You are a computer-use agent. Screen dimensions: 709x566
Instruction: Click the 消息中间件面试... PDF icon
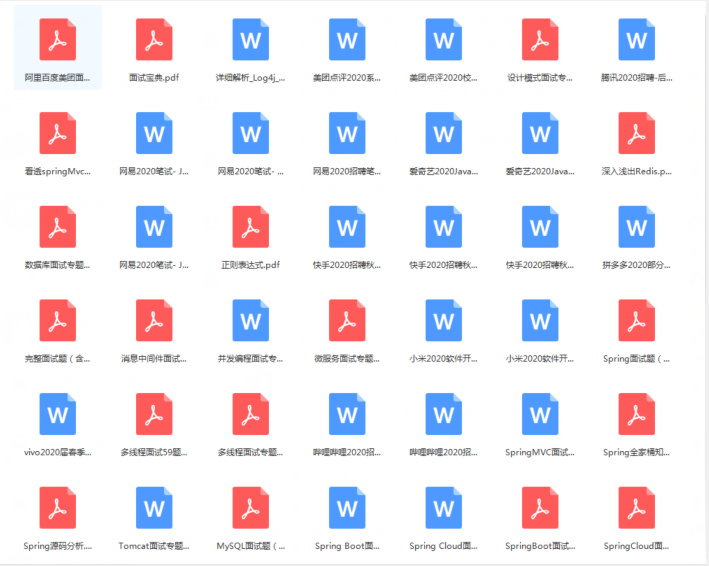pyautogui.click(x=154, y=320)
